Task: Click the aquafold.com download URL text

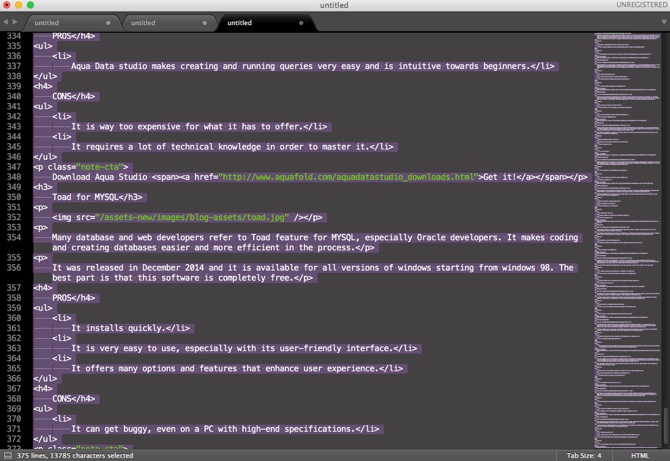Action: tap(348, 177)
